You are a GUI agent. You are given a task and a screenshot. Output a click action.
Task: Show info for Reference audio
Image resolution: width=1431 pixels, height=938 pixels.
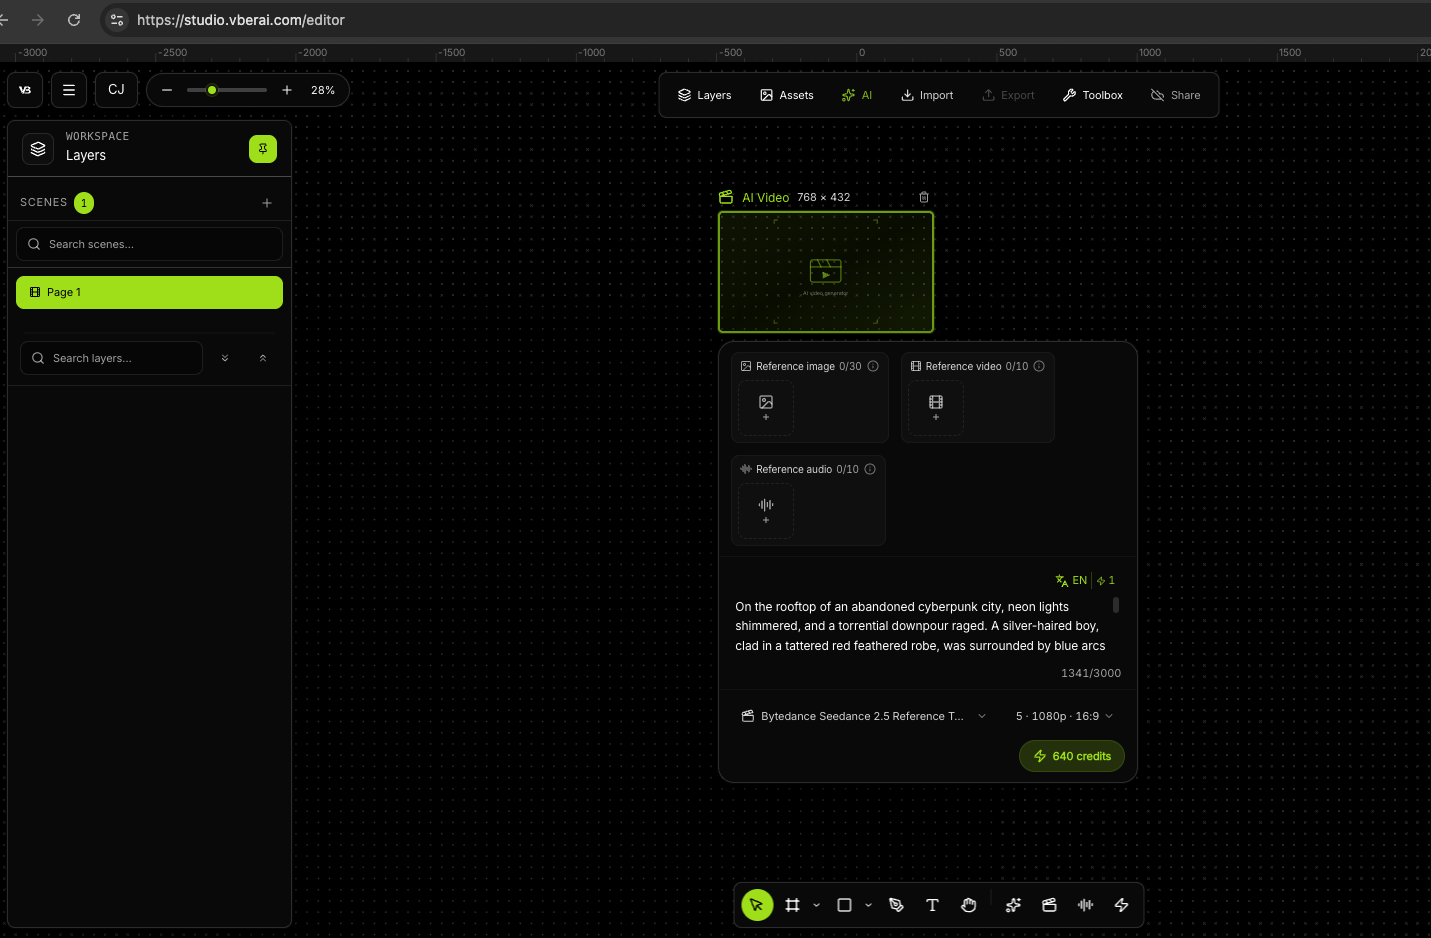tap(870, 469)
